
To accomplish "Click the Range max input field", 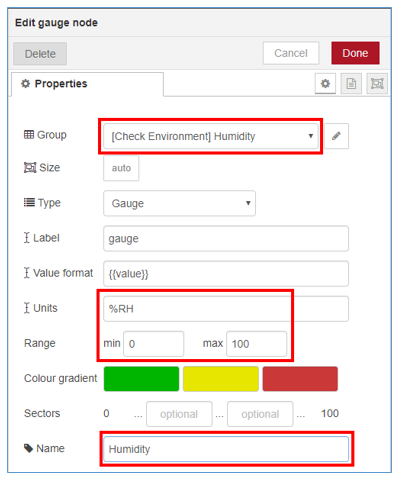I will (257, 344).
